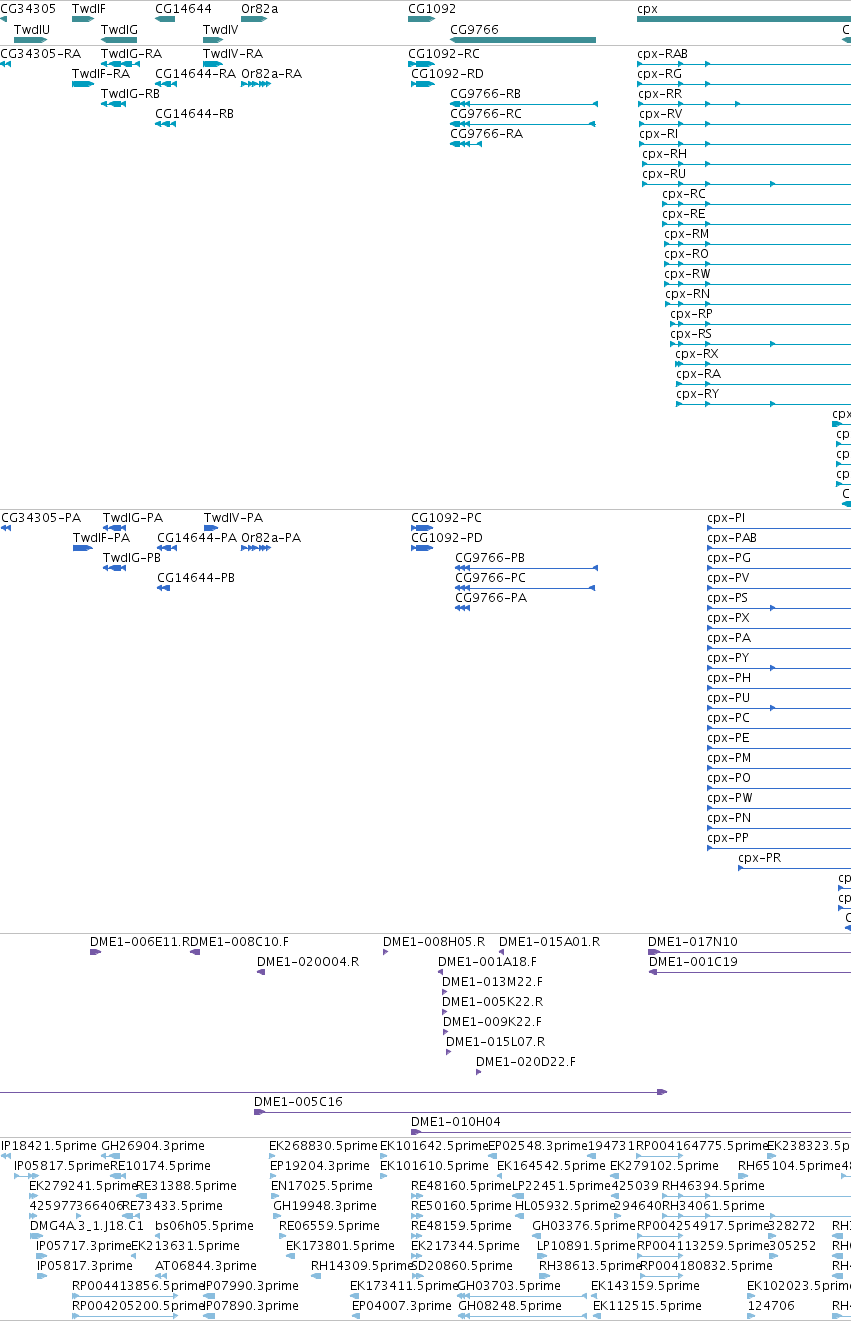Select protein cpx-PR label
Viewport: 851px width, 1321px height.
click(x=760, y=858)
